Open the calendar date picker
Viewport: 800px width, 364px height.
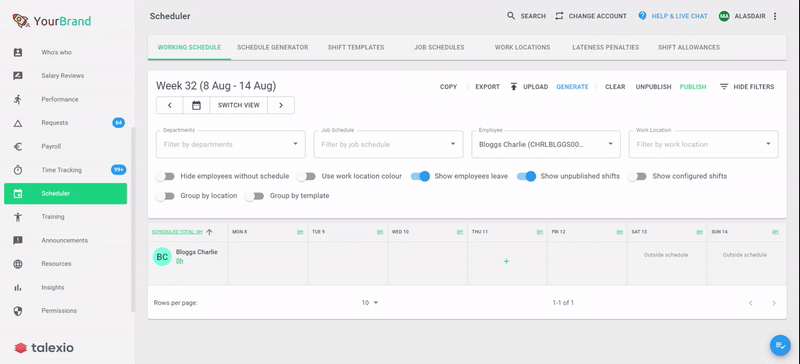pyautogui.click(x=196, y=105)
